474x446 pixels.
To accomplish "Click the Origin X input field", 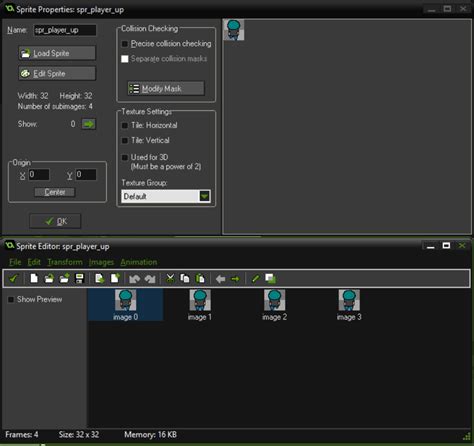I will point(39,174).
